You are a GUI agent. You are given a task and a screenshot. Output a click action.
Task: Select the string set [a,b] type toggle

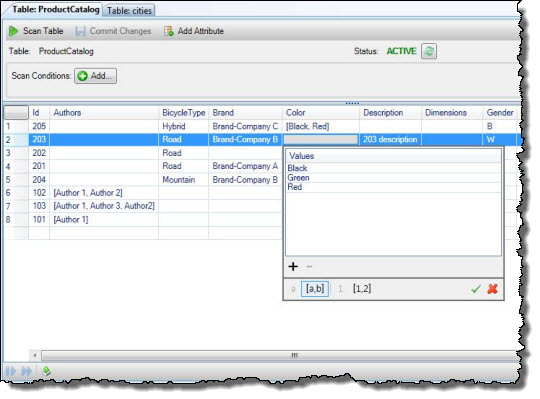[x=315, y=288]
